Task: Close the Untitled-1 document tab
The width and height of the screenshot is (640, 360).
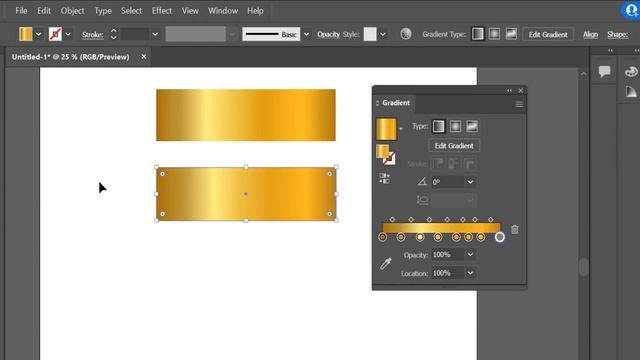Action: coord(144,57)
